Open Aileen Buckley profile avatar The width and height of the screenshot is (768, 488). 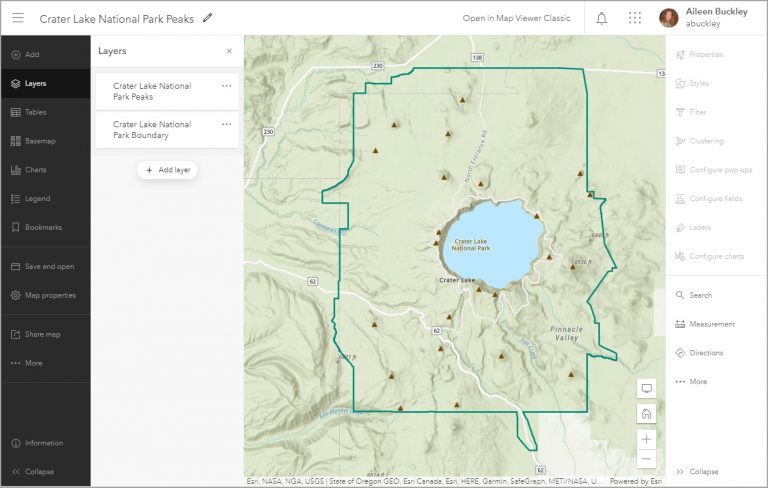tap(669, 18)
